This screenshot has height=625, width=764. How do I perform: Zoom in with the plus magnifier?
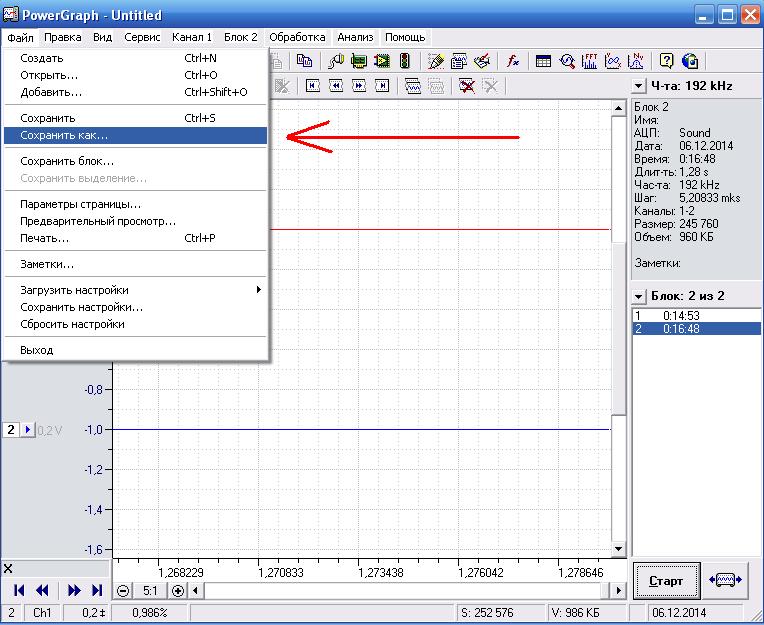tap(178, 591)
